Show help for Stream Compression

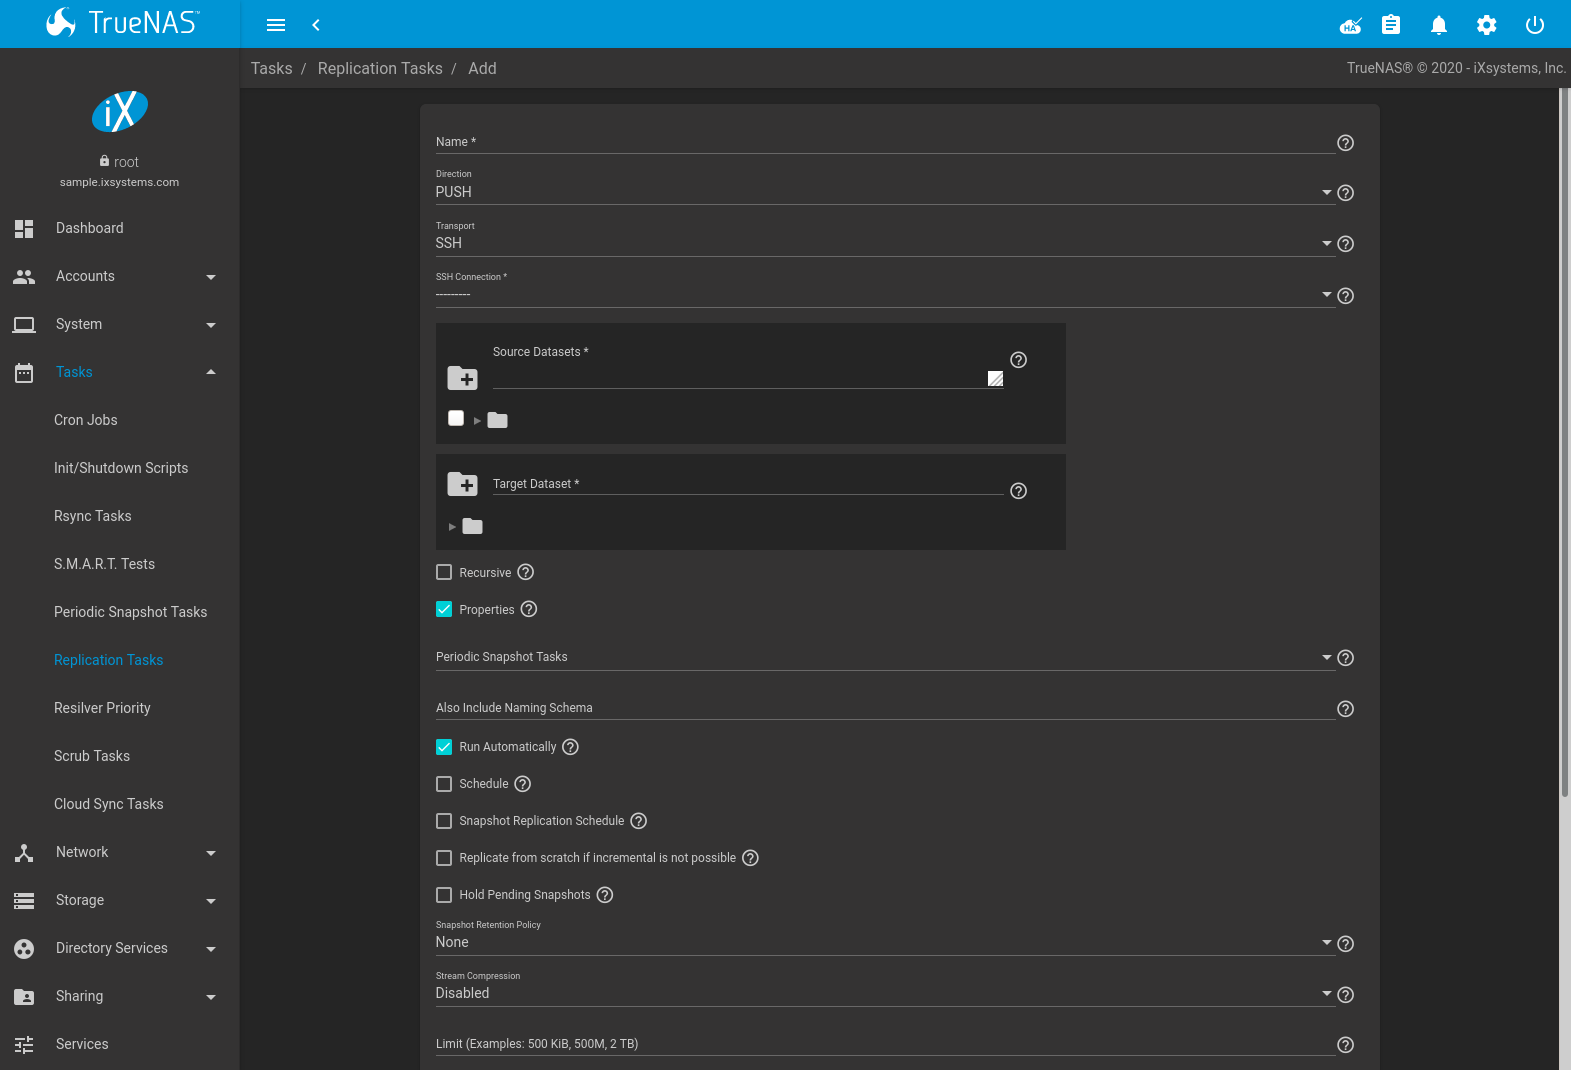click(x=1346, y=995)
